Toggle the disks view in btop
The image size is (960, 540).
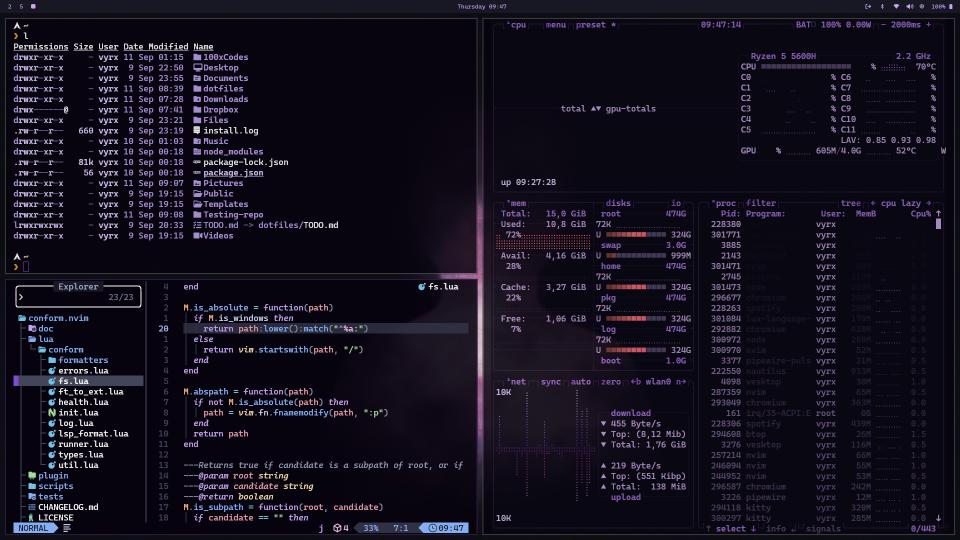(x=618, y=203)
